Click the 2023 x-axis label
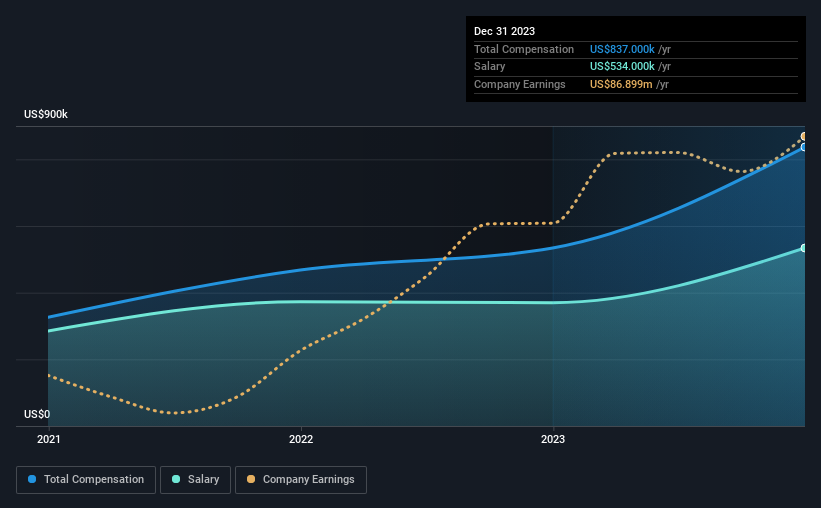The height and width of the screenshot is (508, 821). (x=553, y=439)
